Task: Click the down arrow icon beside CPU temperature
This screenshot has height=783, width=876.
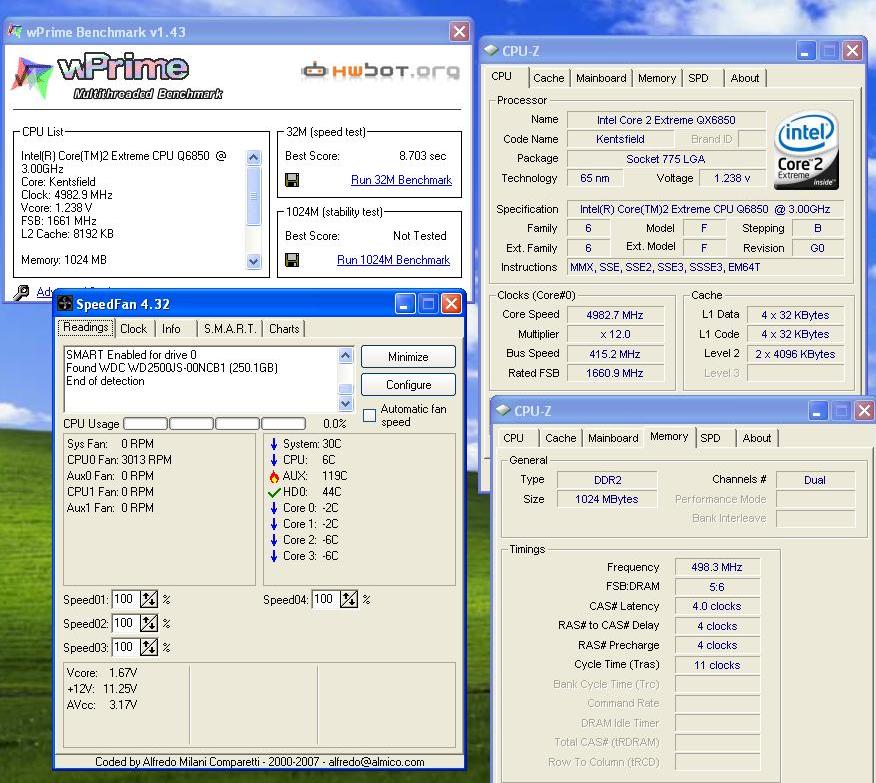Action: (x=274, y=460)
